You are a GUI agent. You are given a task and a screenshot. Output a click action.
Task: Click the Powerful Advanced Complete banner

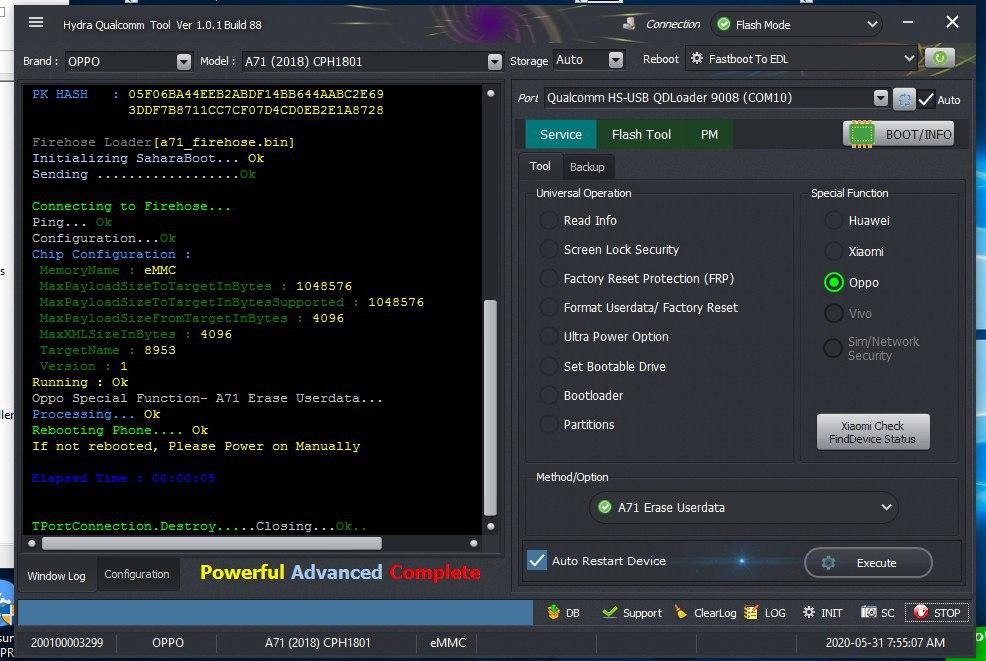click(340, 572)
